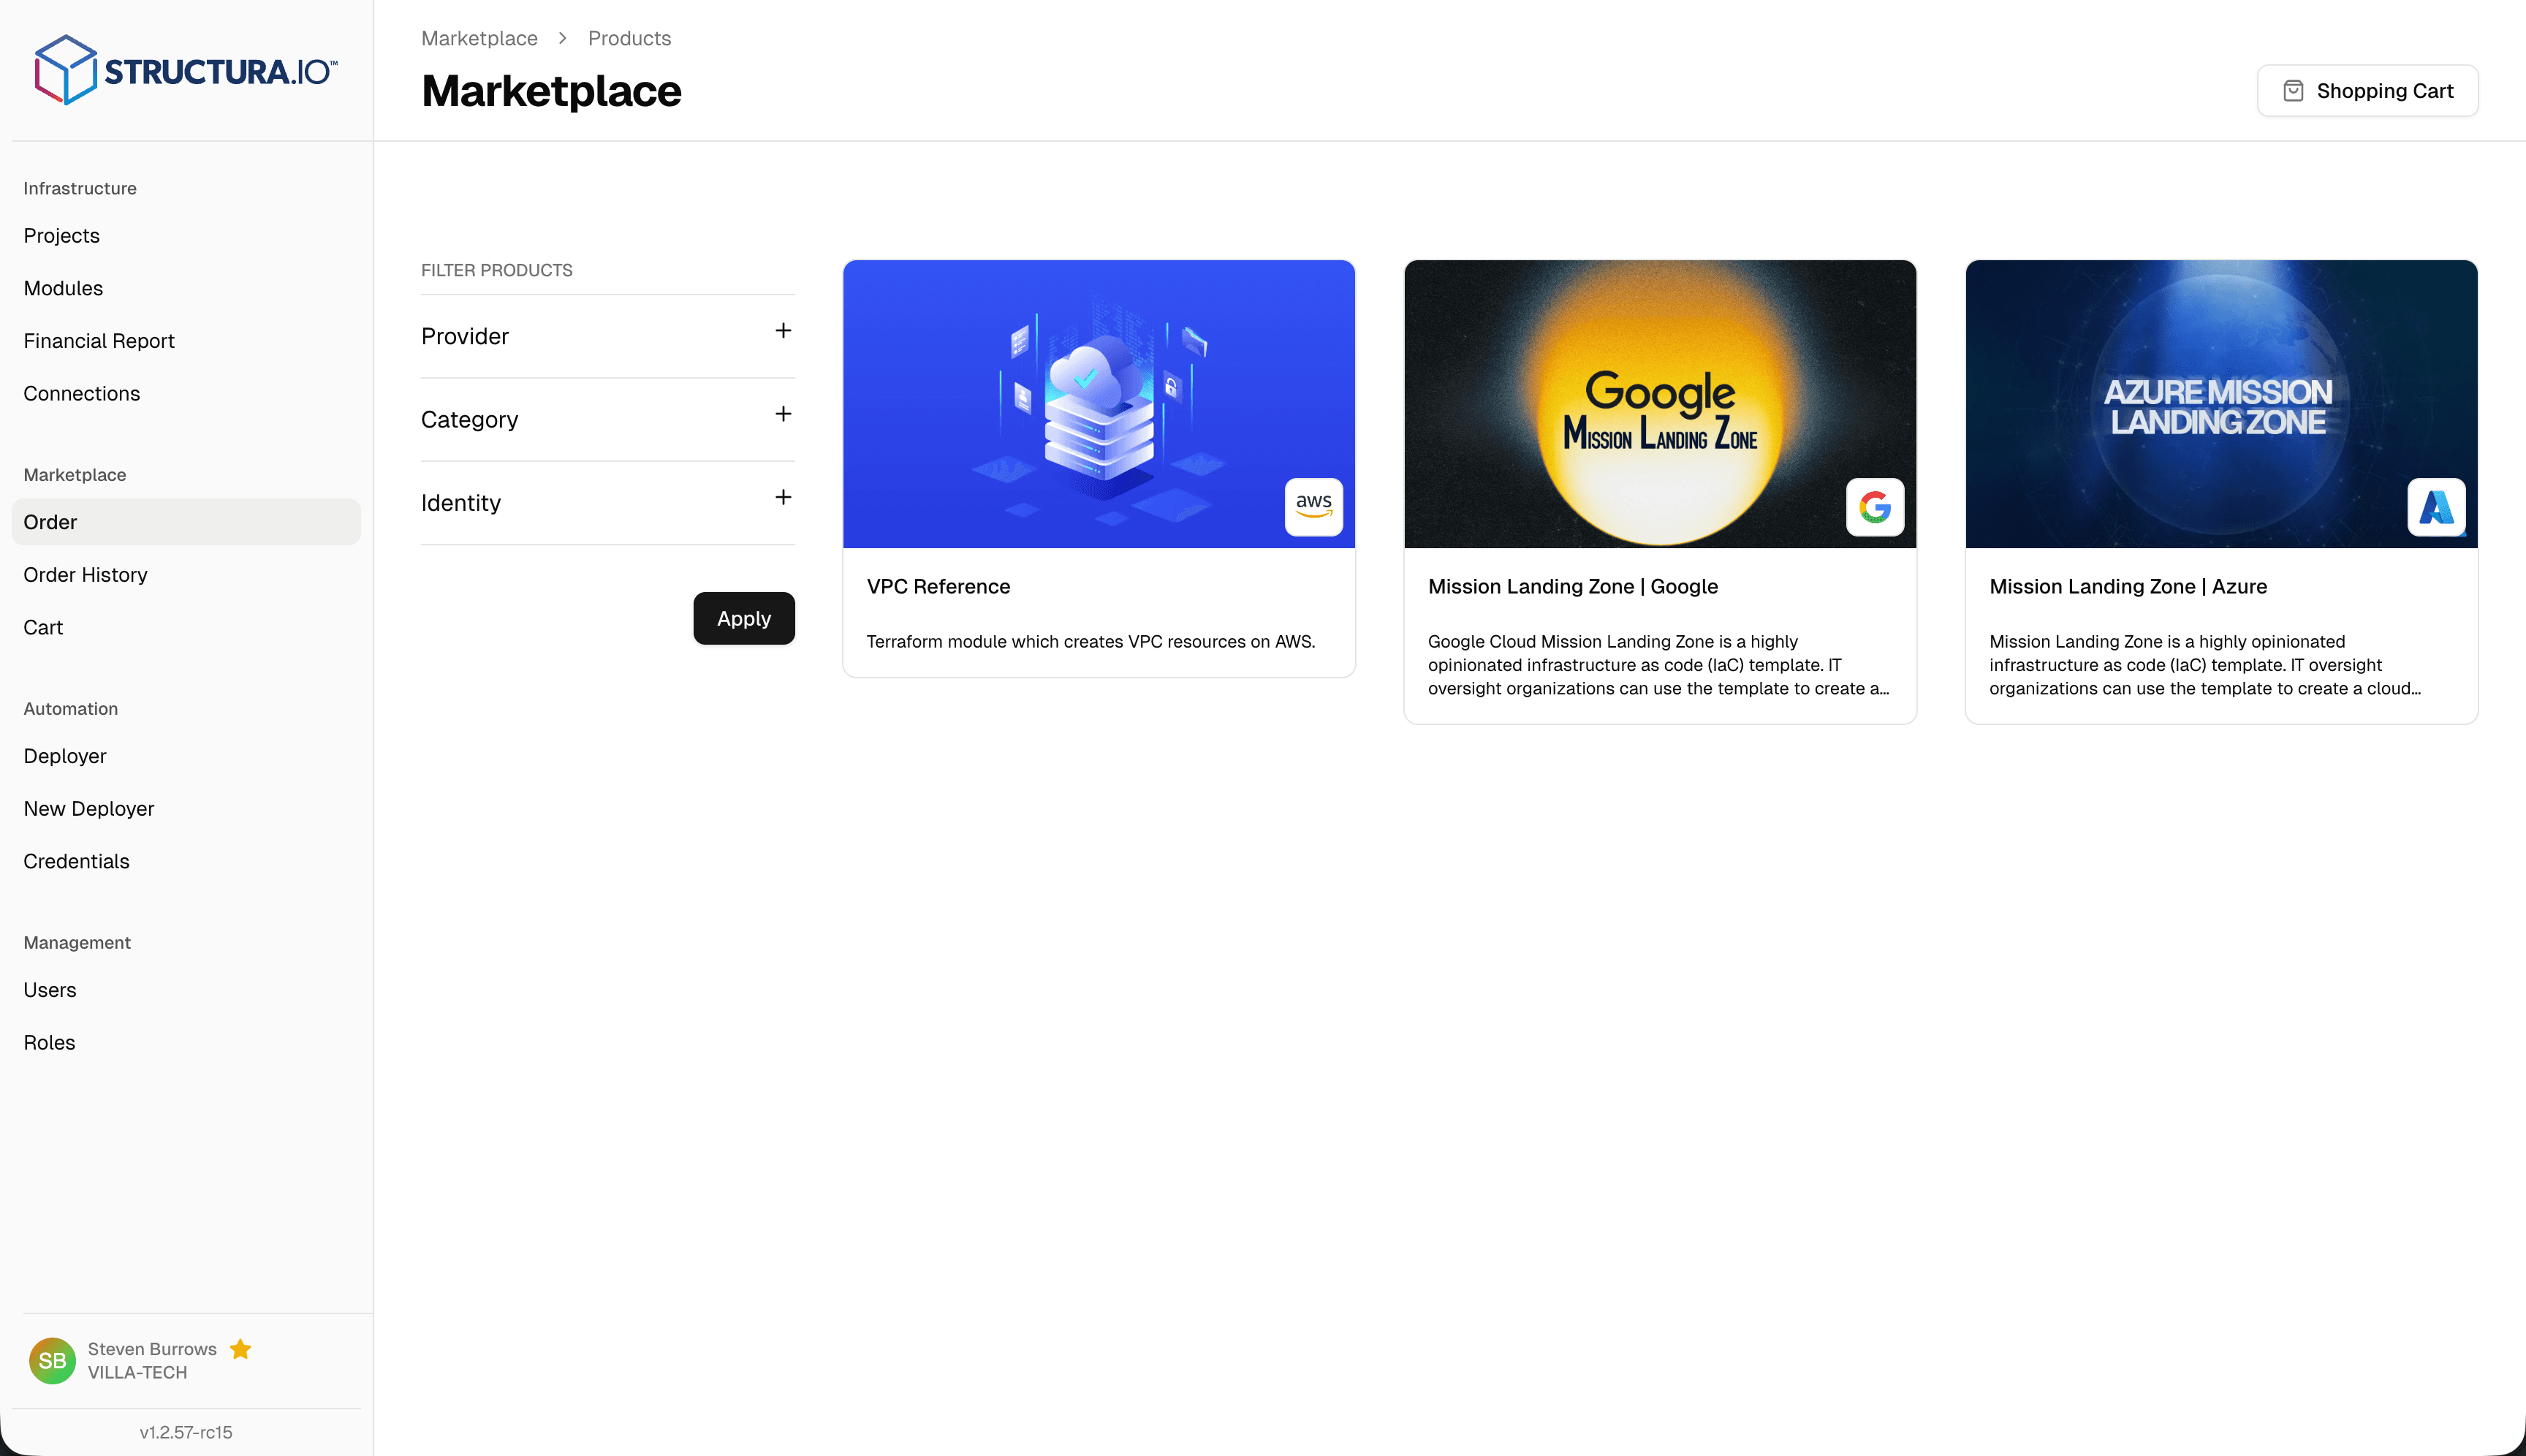Expand the Identity filter section
Image resolution: width=2526 pixels, height=1456 pixels.
click(783, 496)
